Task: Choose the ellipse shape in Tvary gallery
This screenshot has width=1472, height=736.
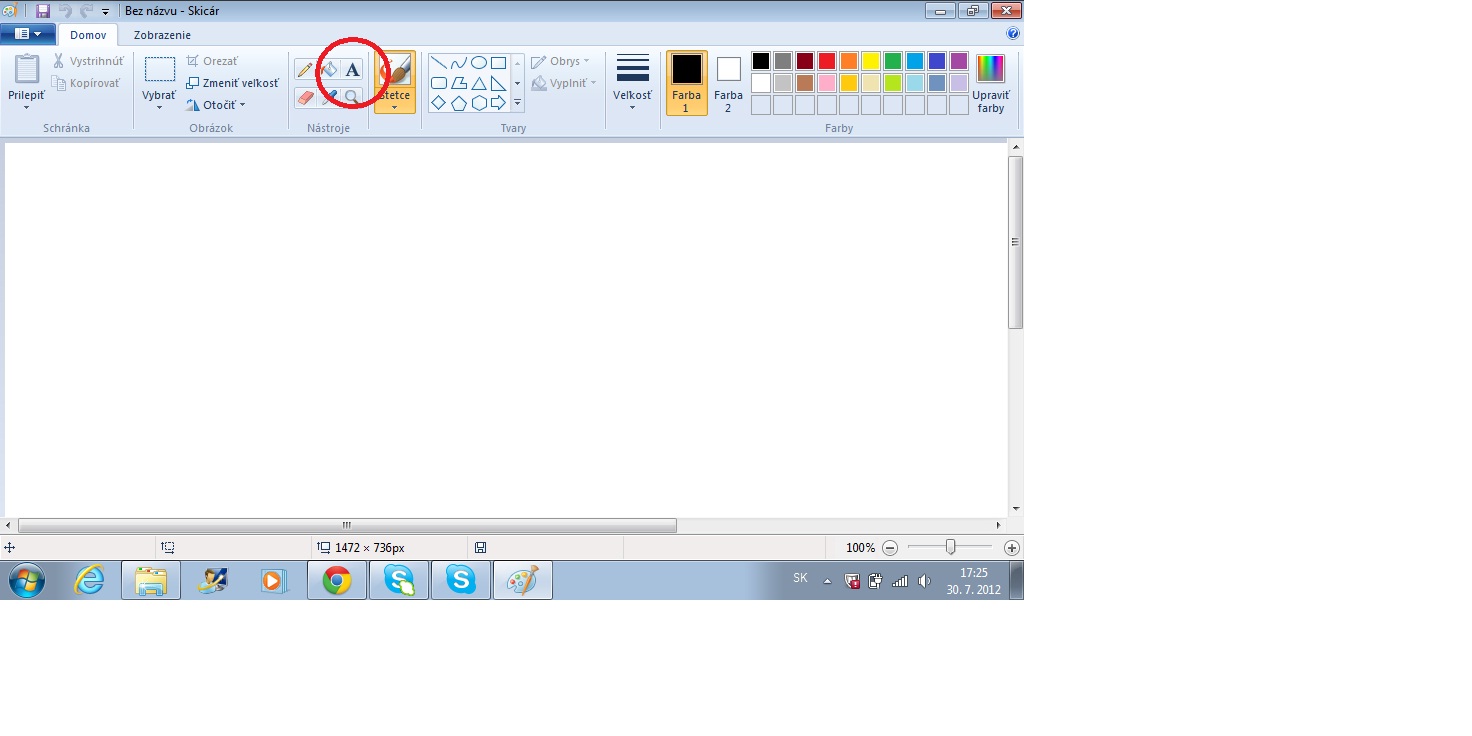Action: 479,63
